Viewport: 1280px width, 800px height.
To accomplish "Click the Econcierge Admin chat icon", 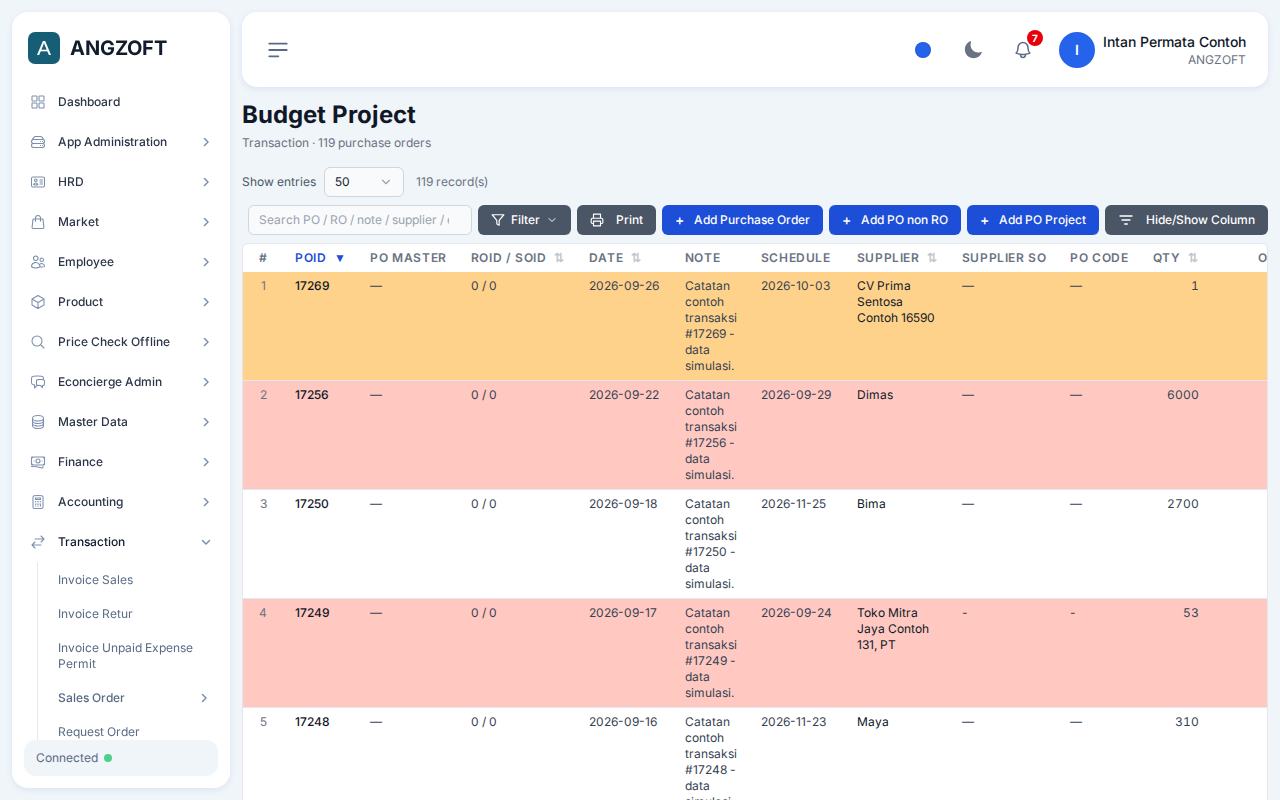I will (x=38, y=382).
